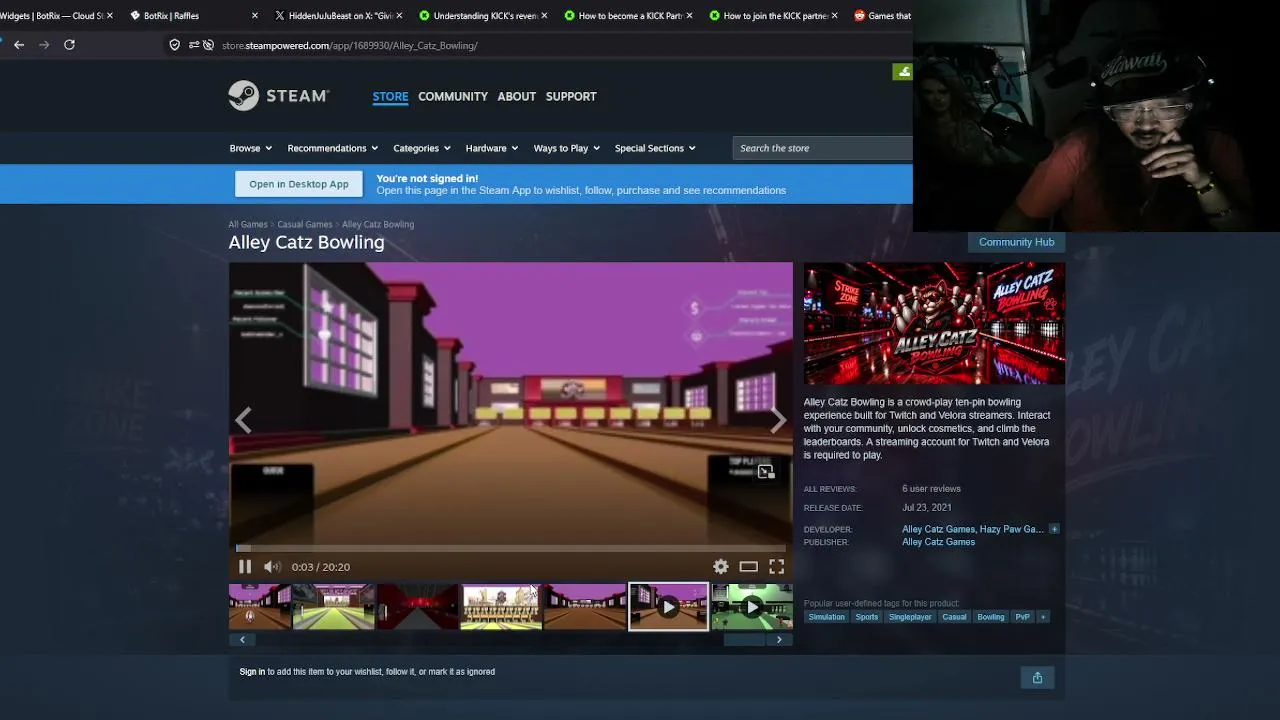
Task: Click the thumbnail strip horizontal scrollbar handle
Action: [x=744, y=640]
